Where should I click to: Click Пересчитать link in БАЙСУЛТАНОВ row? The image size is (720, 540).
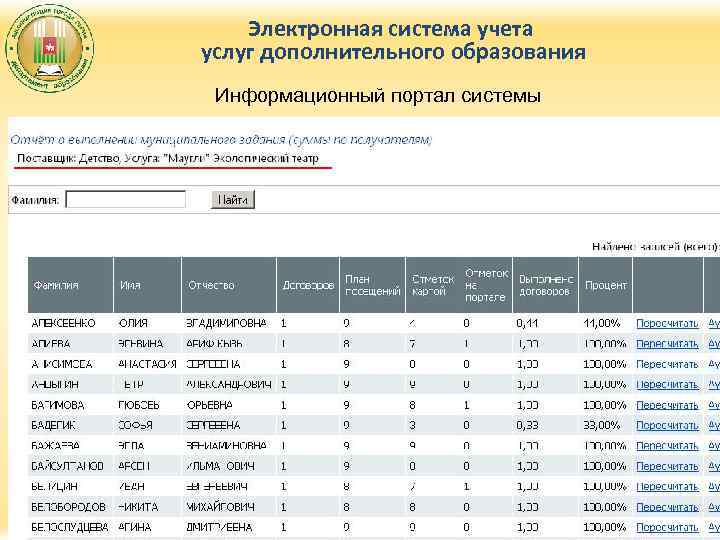pos(667,466)
